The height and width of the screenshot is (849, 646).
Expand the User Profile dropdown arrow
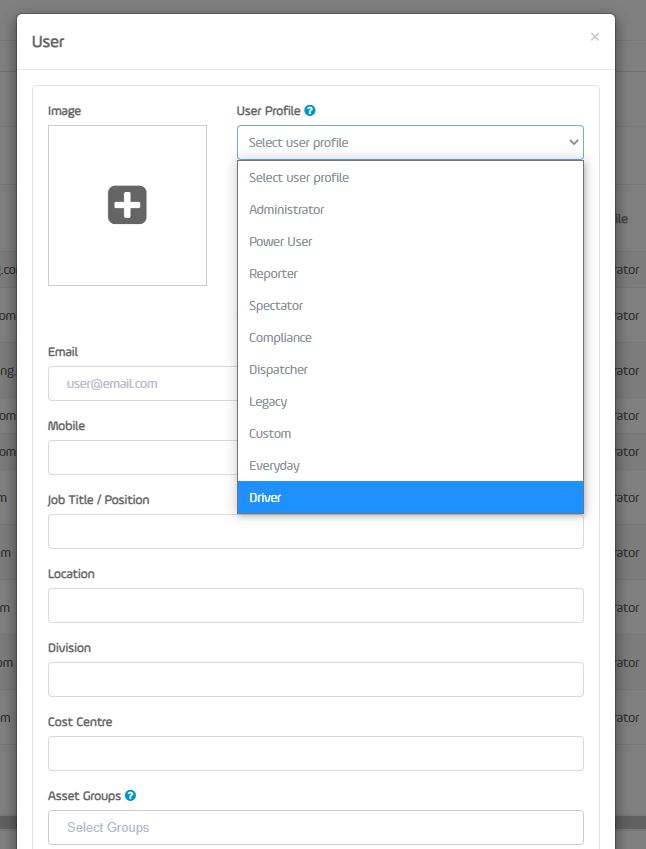tap(573, 142)
